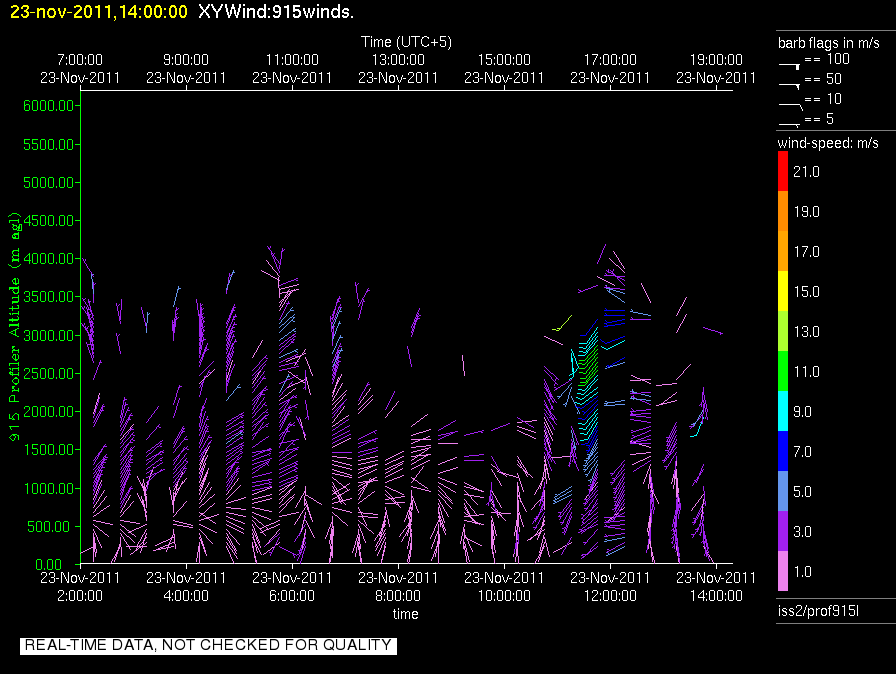The image size is (896, 674).
Task: Click the 4000.00 altitude tick label
Action: (x=49, y=259)
